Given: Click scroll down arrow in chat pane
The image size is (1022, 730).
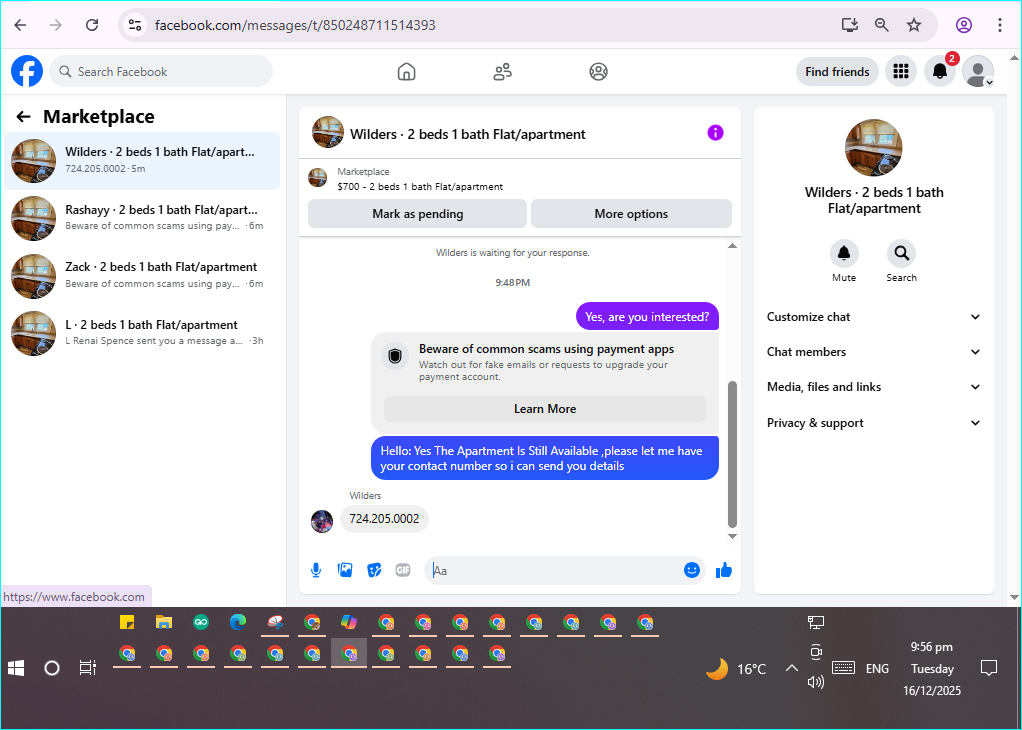Looking at the screenshot, I should 732,536.
